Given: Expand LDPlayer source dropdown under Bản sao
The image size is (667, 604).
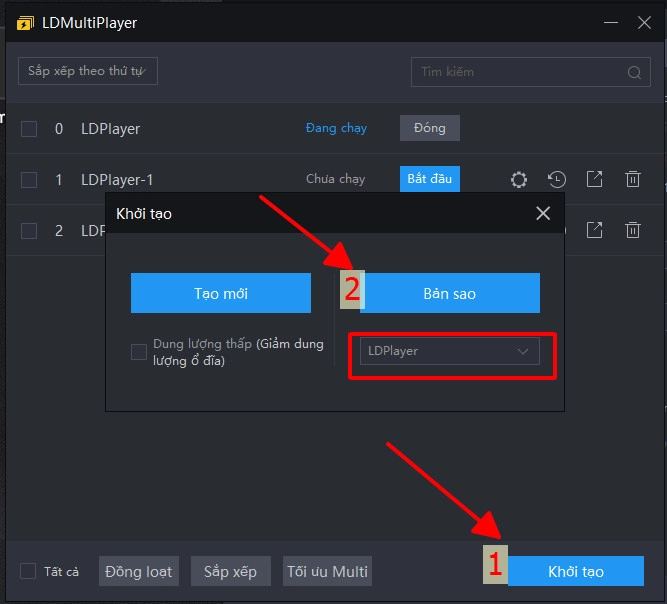Looking at the screenshot, I should coord(449,351).
